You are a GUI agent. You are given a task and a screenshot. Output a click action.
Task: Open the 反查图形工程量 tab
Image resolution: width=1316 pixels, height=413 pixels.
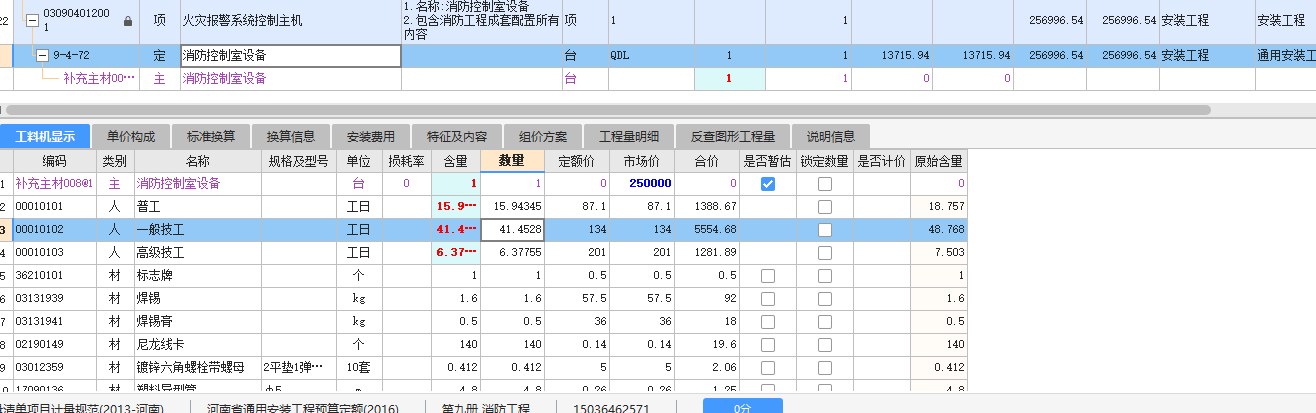point(733,137)
